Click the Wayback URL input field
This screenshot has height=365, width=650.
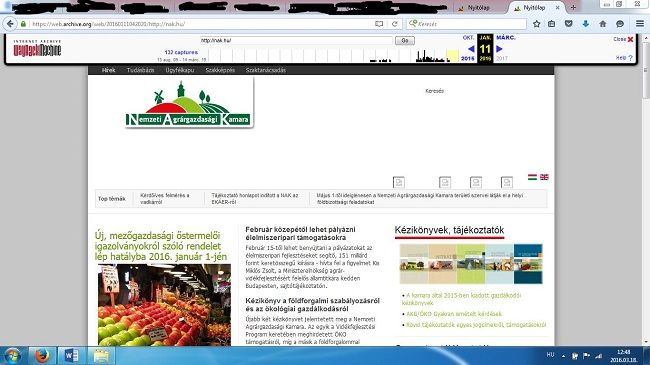pos(296,41)
